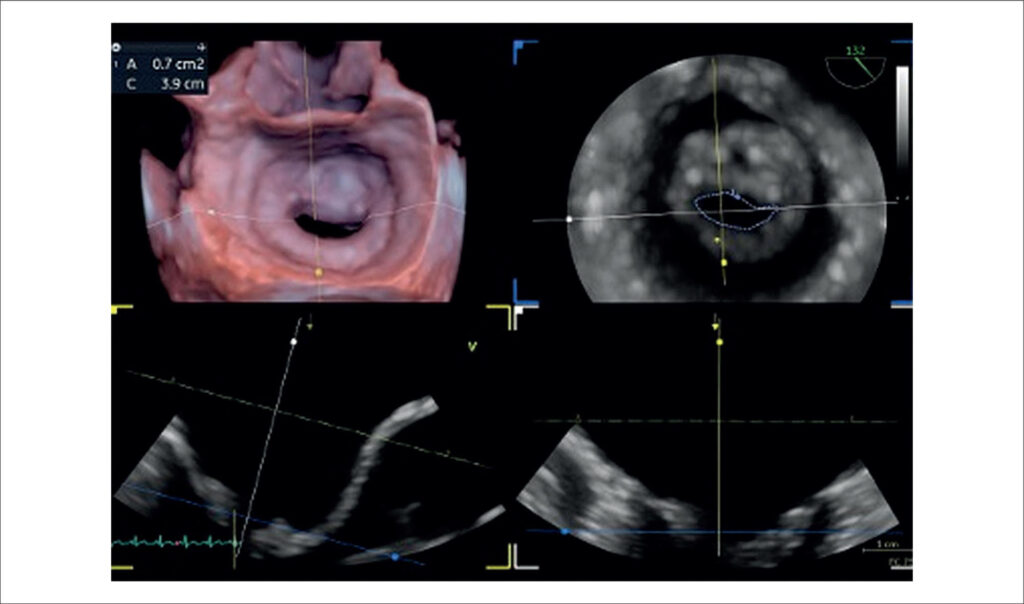Click the yellow V marker in the bottom-left view
Viewport: 1024px width, 604px height.
[x=472, y=347]
